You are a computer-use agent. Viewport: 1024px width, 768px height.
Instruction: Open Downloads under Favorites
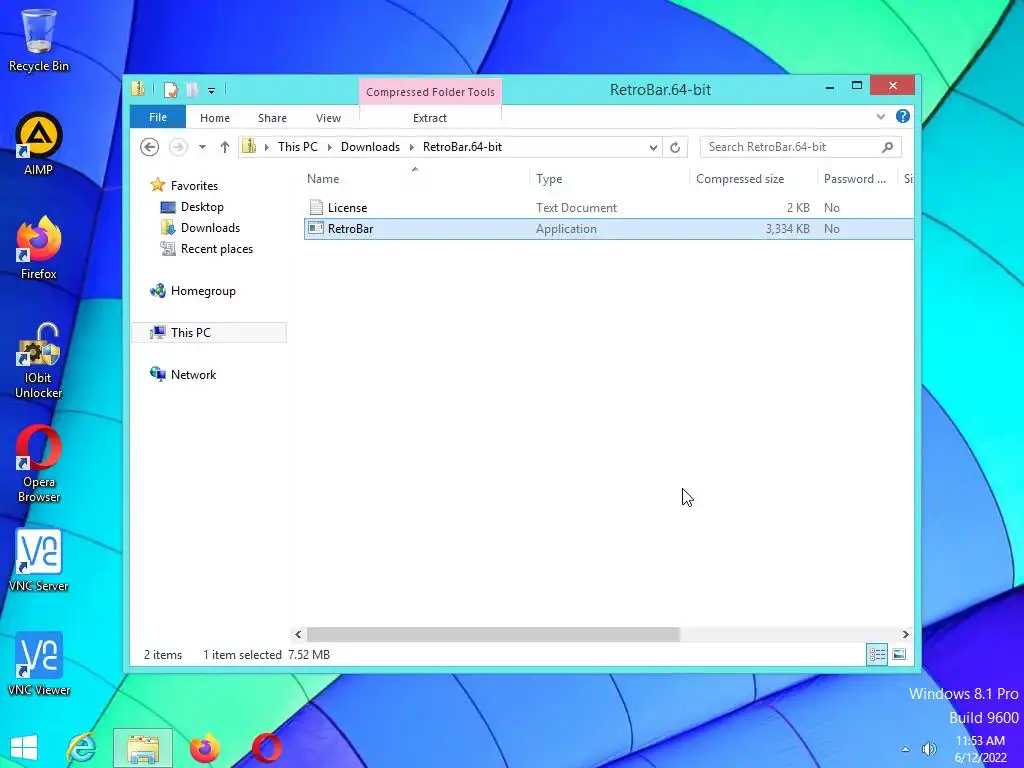point(210,228)
